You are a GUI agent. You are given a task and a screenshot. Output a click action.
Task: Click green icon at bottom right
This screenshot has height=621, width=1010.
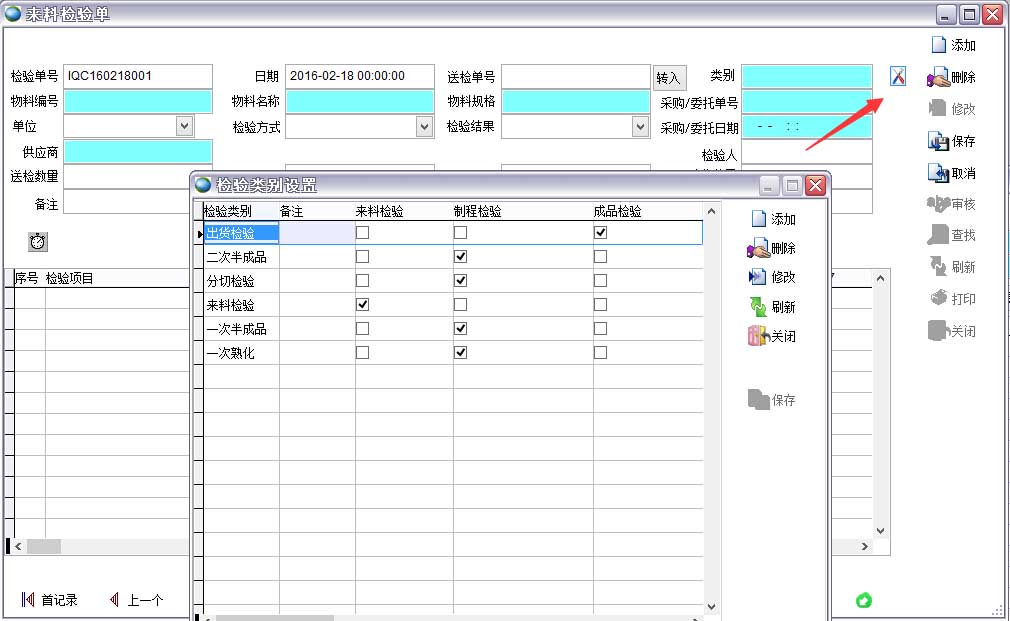(863, 600)
